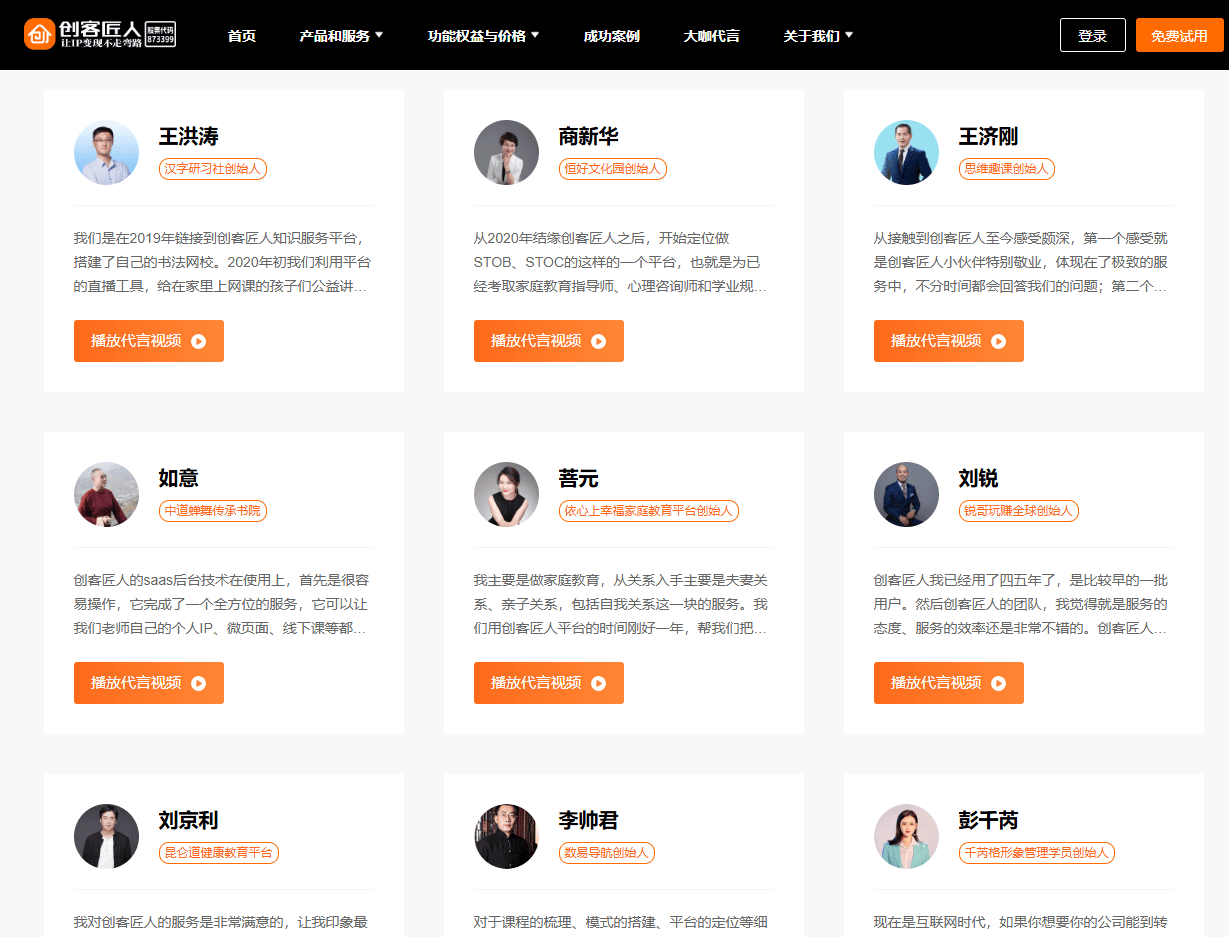Click 王济刚's avatar photo
Screen dimensions: 1229x937
[x=906, y=153]
